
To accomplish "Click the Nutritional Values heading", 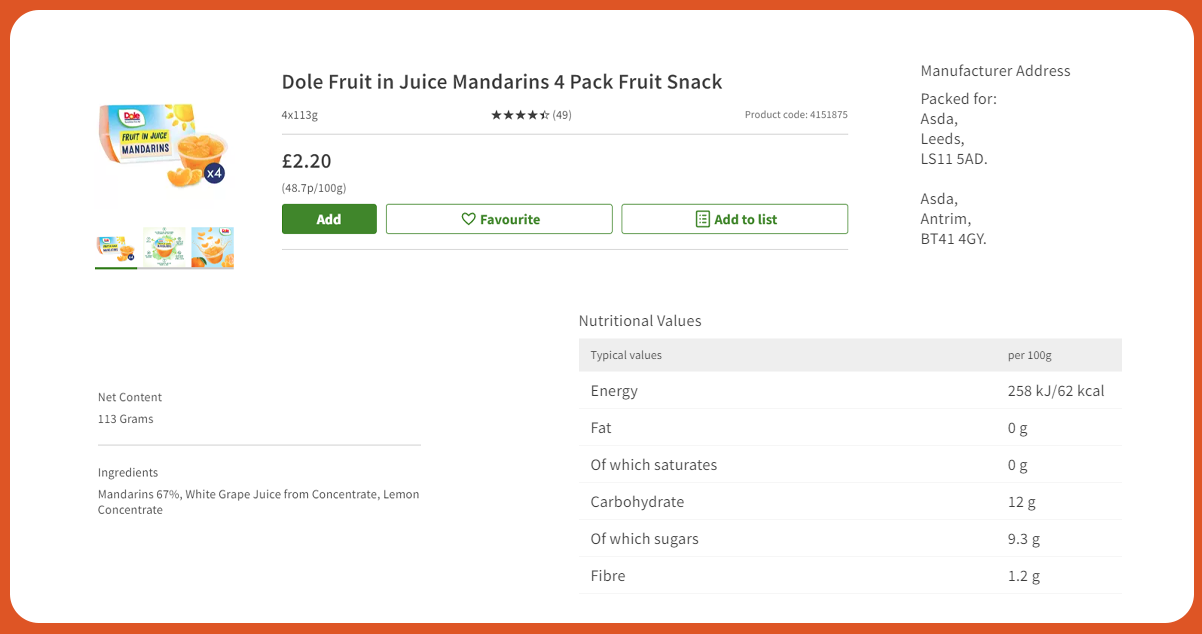I will pos(640,321).
